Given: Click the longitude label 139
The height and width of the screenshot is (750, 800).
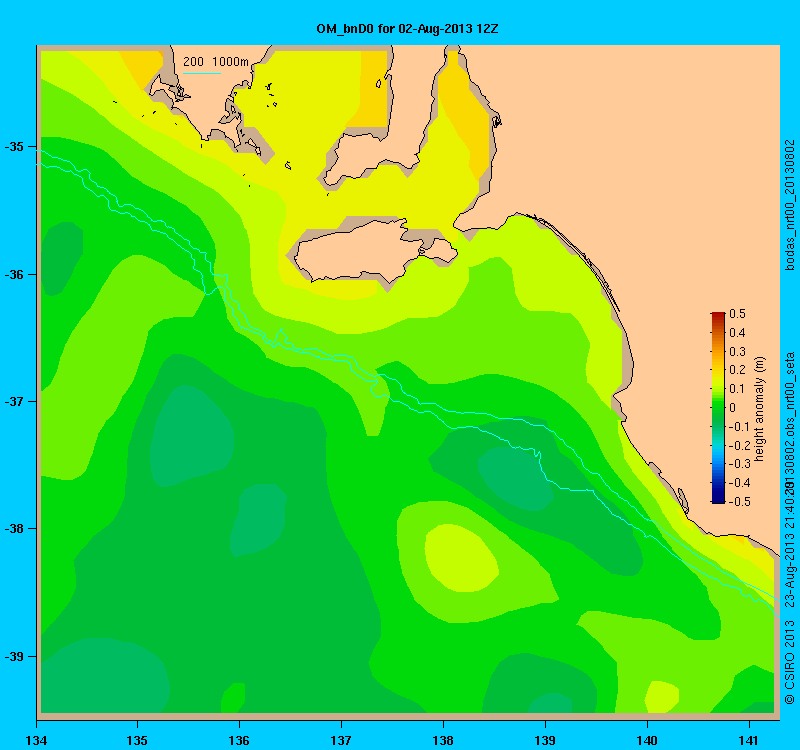Looking at the screenshot, I should click(545, 740).
